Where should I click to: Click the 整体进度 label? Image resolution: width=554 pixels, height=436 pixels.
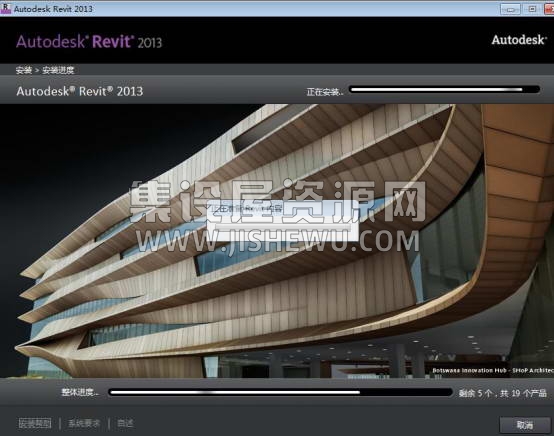[80, 393]
